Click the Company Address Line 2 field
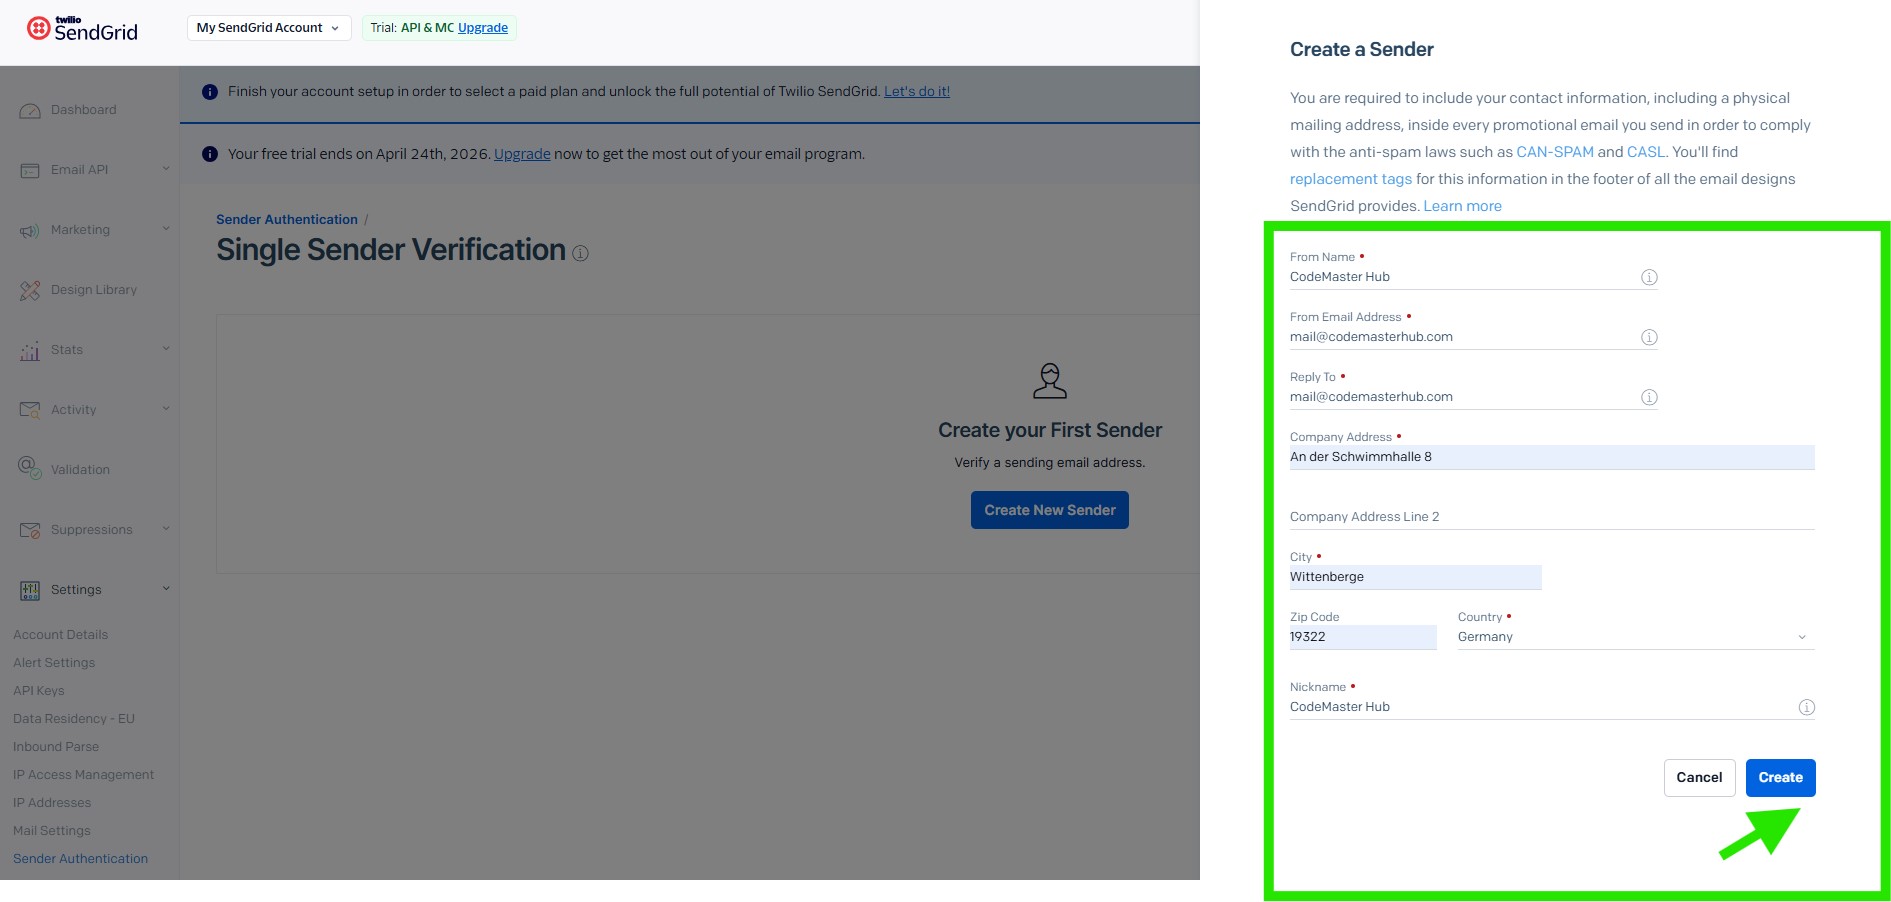Viewport: 1891px width, 902px height. (1551, 517)
